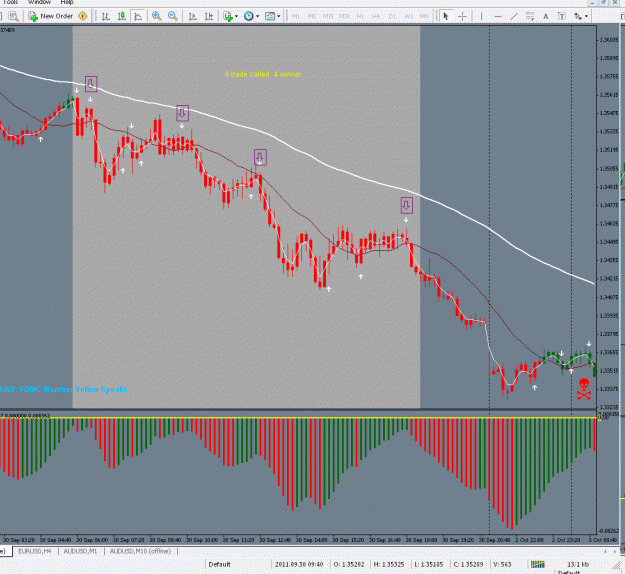Click the open price O: 1.35282
Image resolution: width=625 pixels, height=574 pixels.
coord(349,564)
